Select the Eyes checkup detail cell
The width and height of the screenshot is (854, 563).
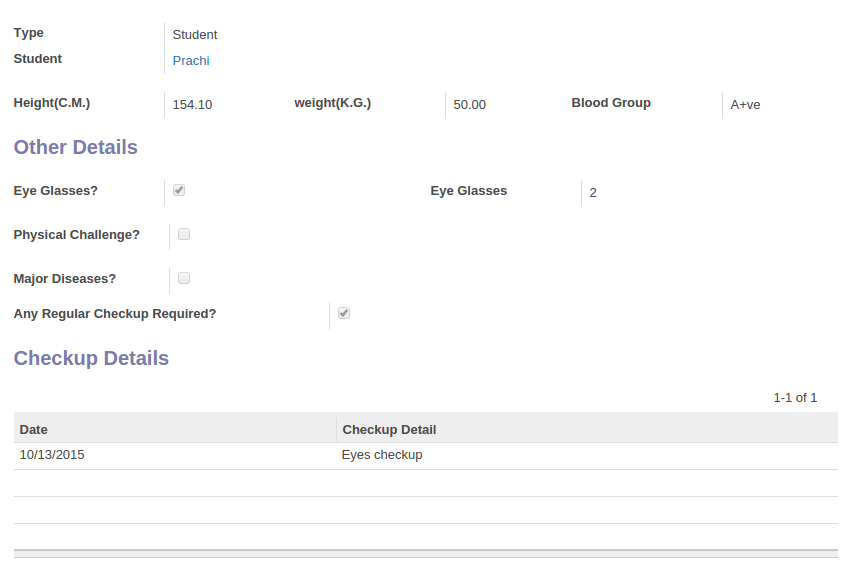[382, 455]
